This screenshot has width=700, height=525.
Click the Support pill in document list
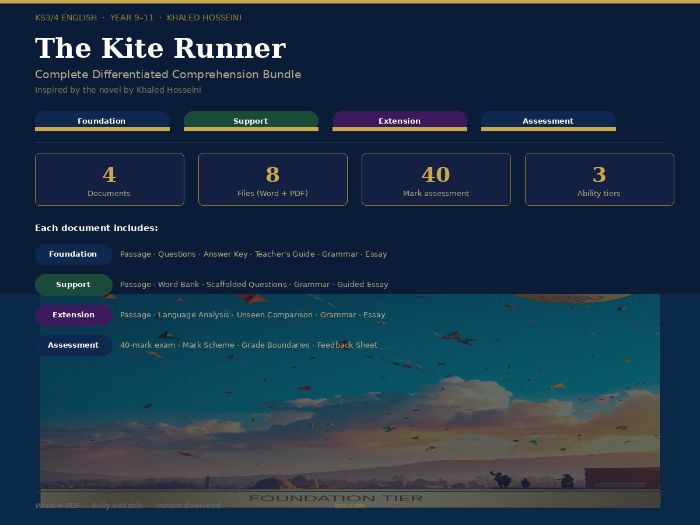pyautogui.click(x=73, y=285)
